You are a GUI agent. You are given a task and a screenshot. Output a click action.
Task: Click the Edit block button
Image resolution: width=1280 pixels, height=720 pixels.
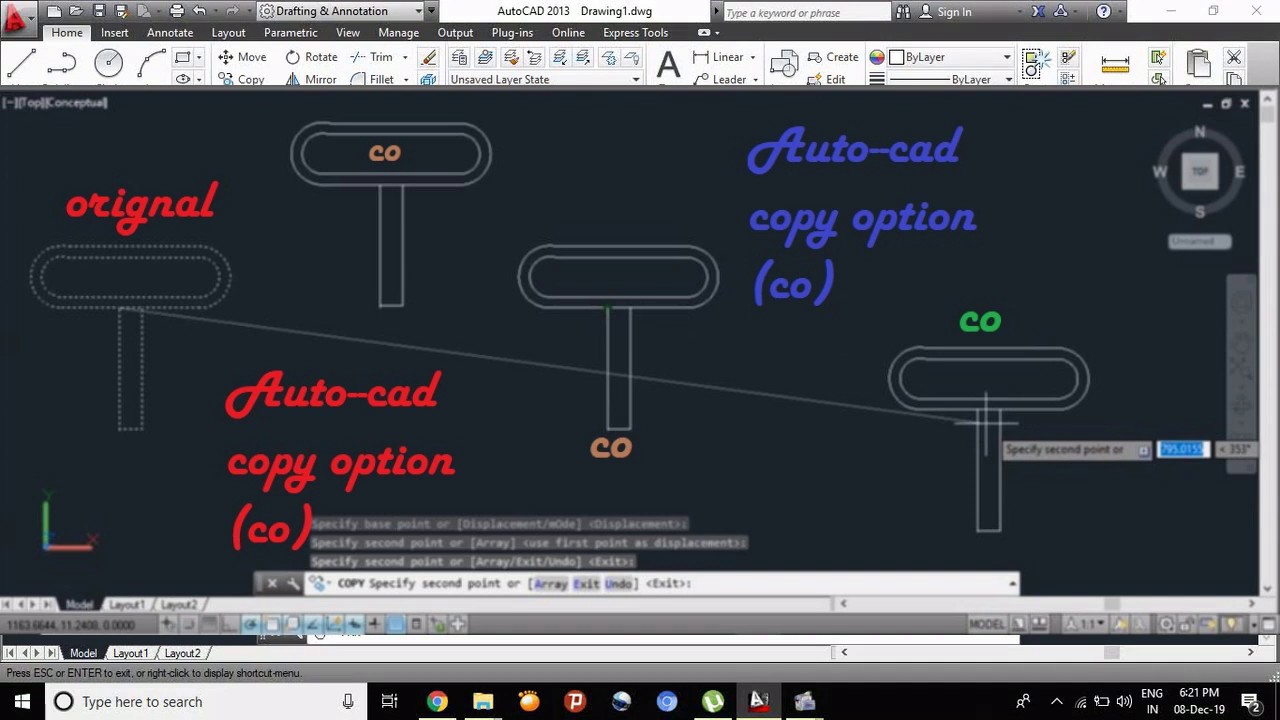pos(827,79)
